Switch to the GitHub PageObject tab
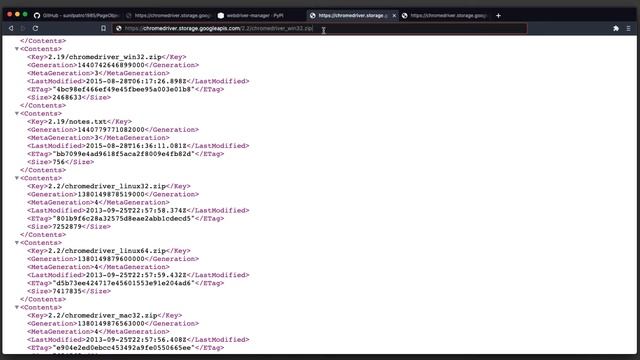The image size is (640, 360). (77, 16)
